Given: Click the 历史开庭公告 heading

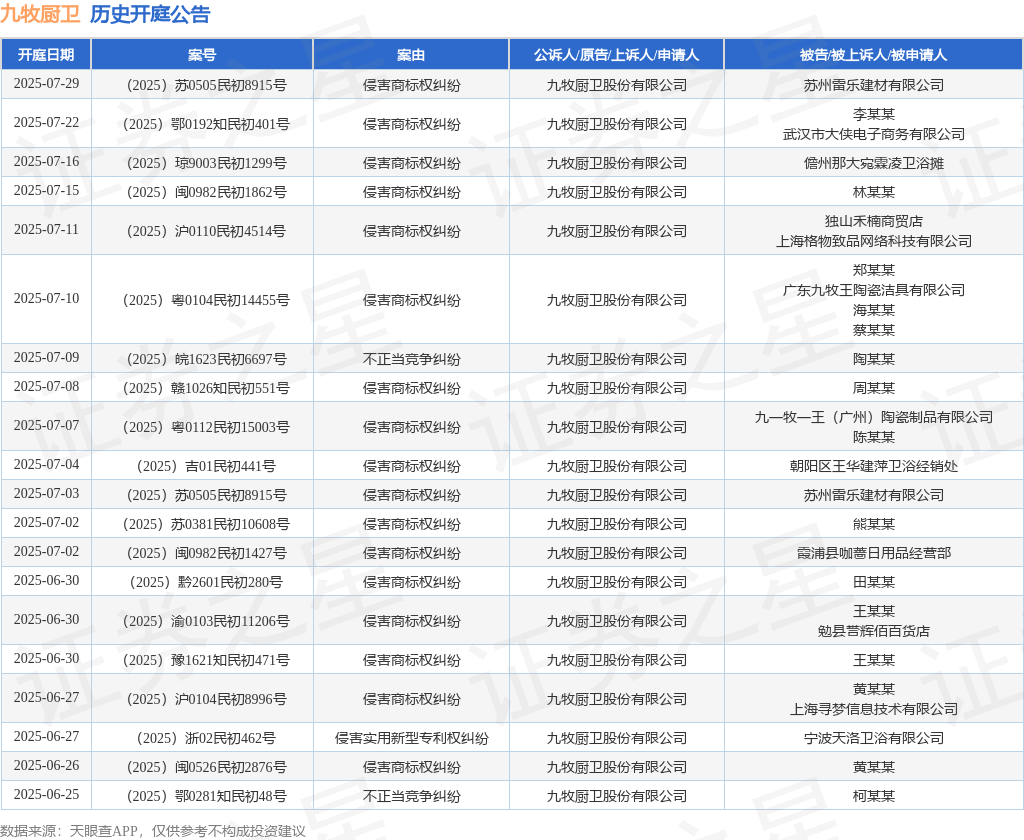Looking at the screenshot, I should 150,14.
